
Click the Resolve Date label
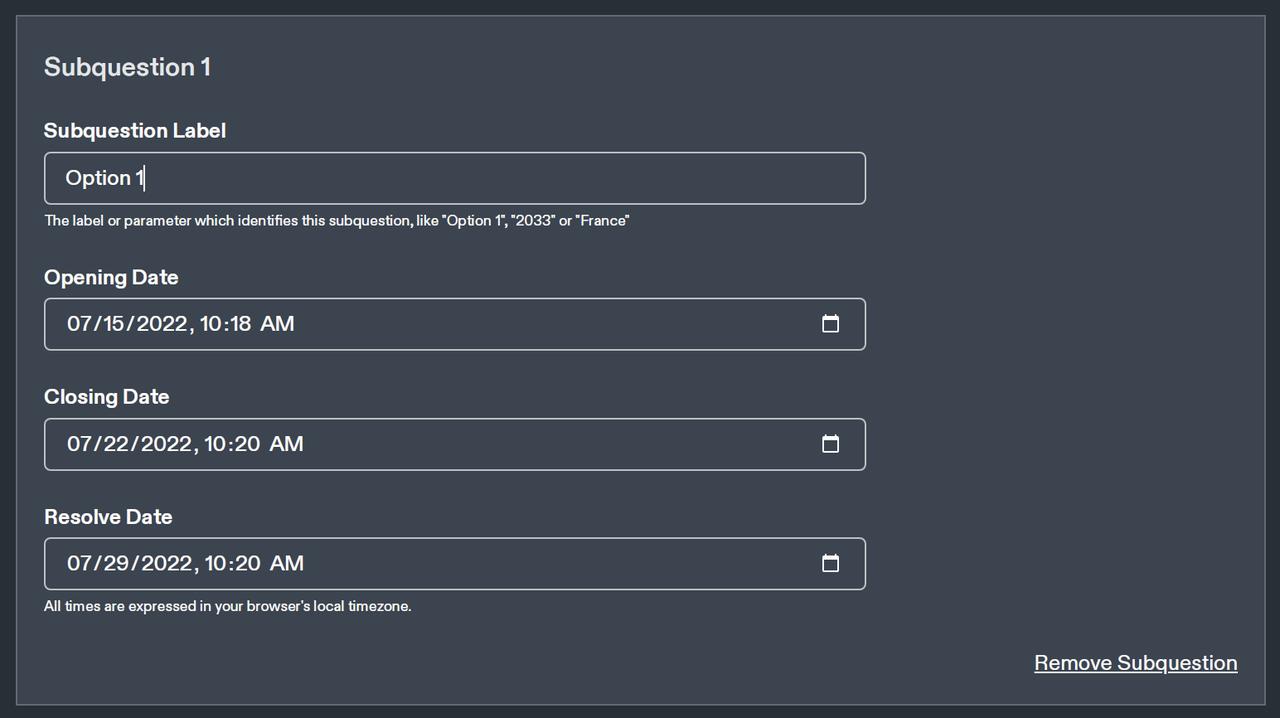(x=108, y=517)
